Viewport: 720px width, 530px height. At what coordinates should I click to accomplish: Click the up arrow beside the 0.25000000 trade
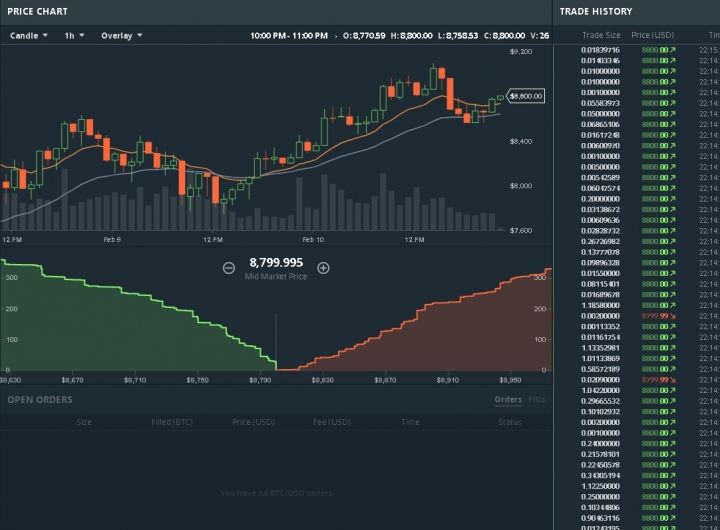pyautogui.click(x=673, y=497)
